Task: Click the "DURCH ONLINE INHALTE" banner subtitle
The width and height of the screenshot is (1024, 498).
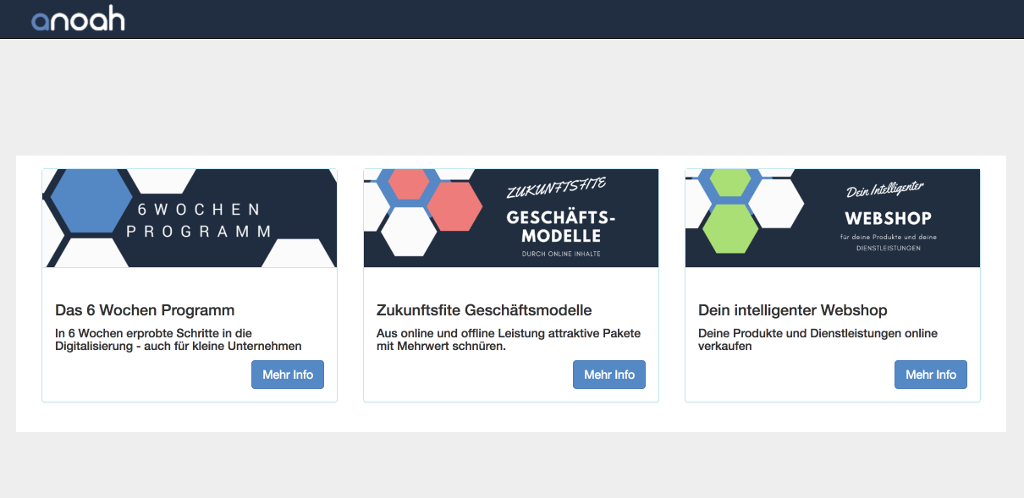Action: point(560,254)
